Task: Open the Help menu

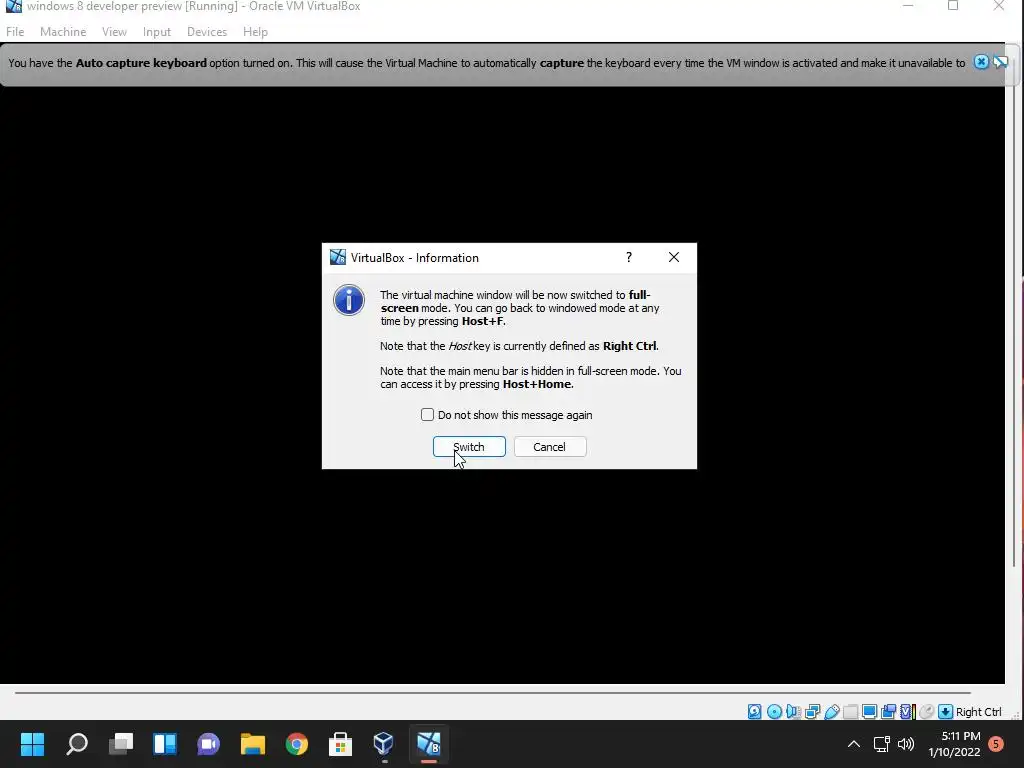Action: pos(255,31)
